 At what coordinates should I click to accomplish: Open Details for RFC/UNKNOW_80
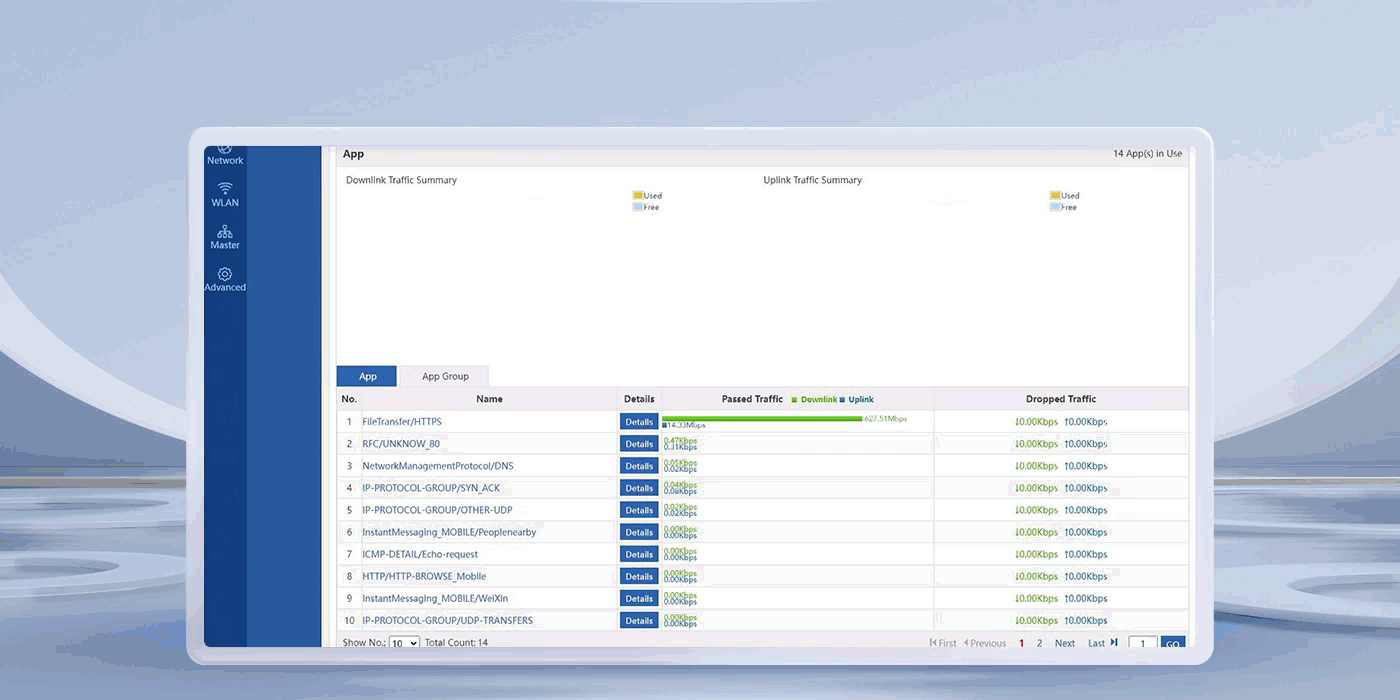639,444
